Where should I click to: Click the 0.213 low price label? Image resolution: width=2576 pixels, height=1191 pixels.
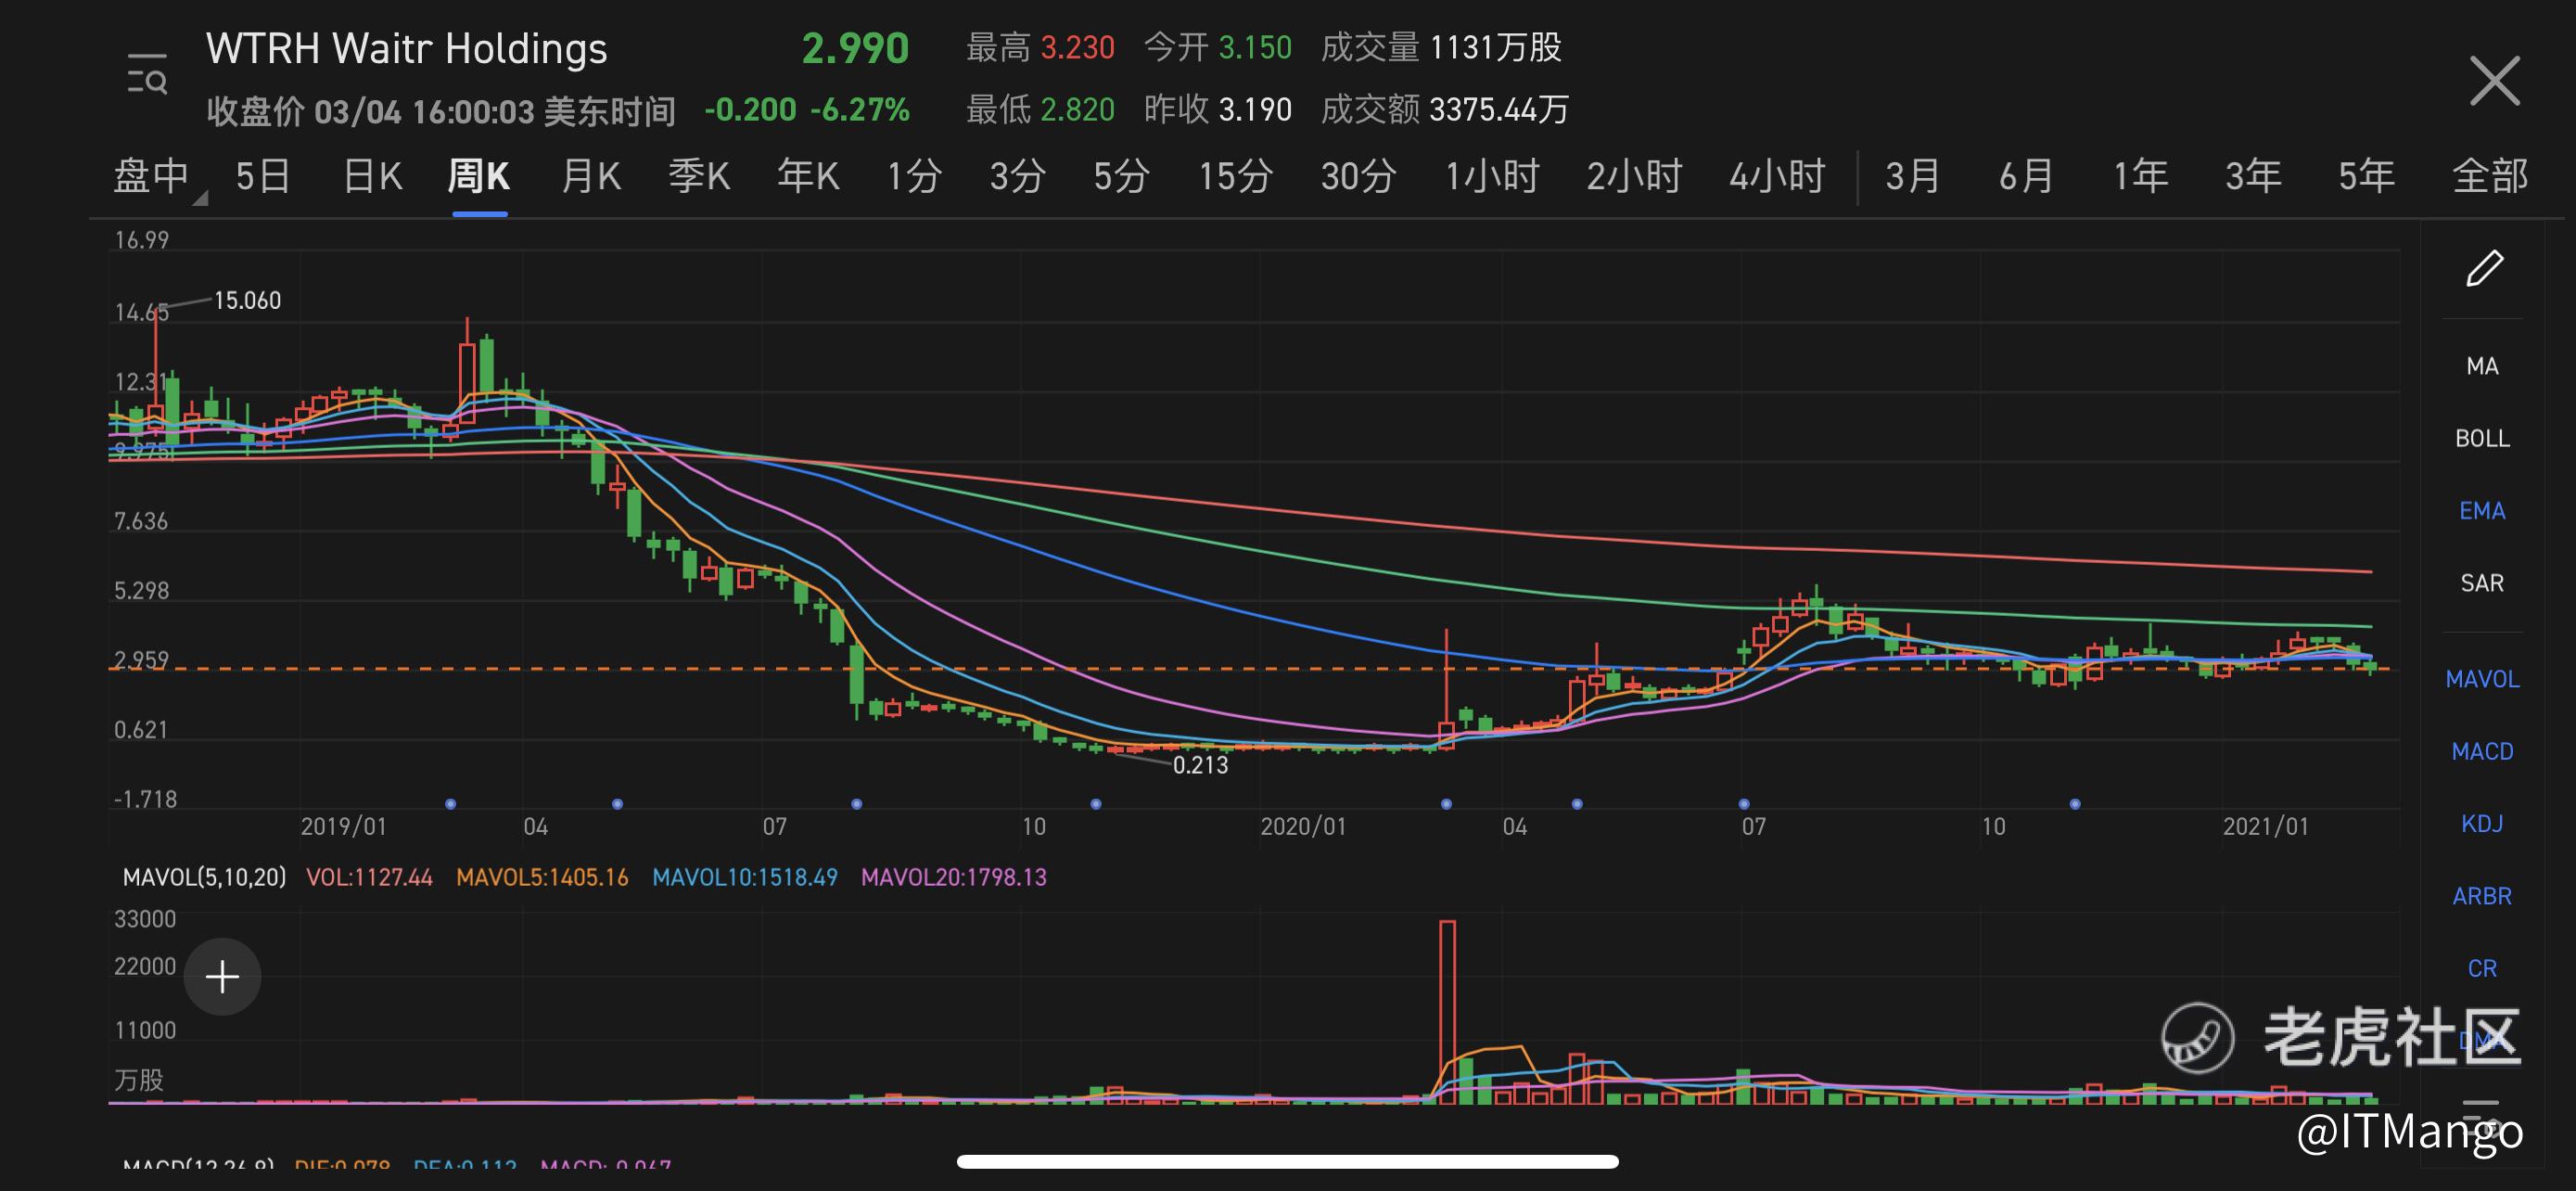point(1200,765)
